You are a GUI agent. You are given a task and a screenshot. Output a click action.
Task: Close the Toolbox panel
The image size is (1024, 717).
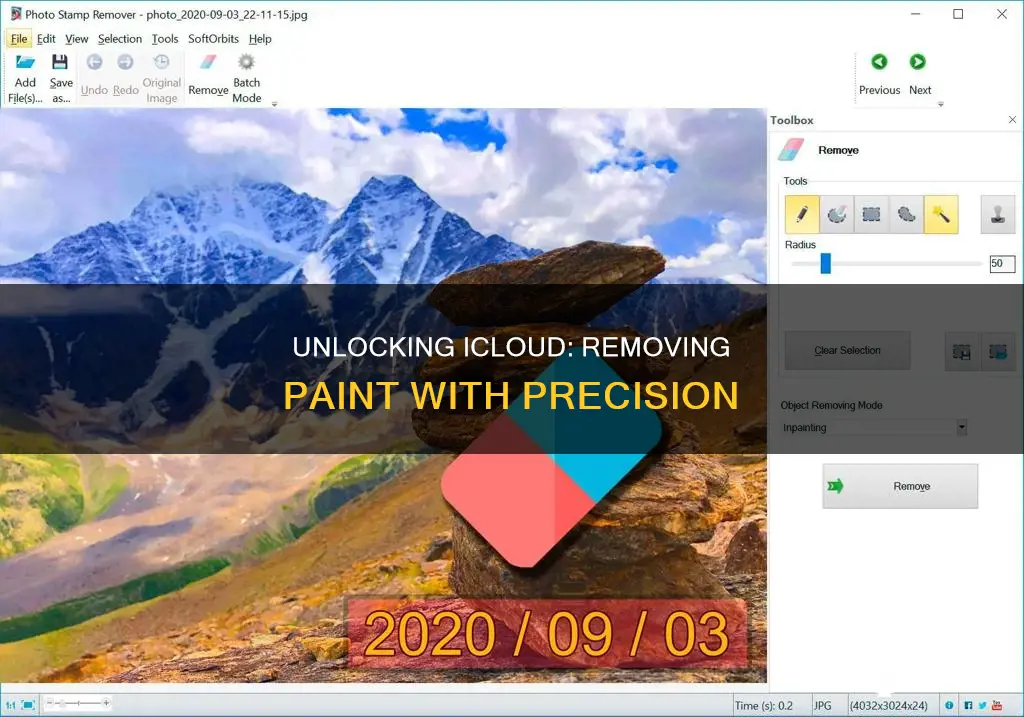point(1012,120)
